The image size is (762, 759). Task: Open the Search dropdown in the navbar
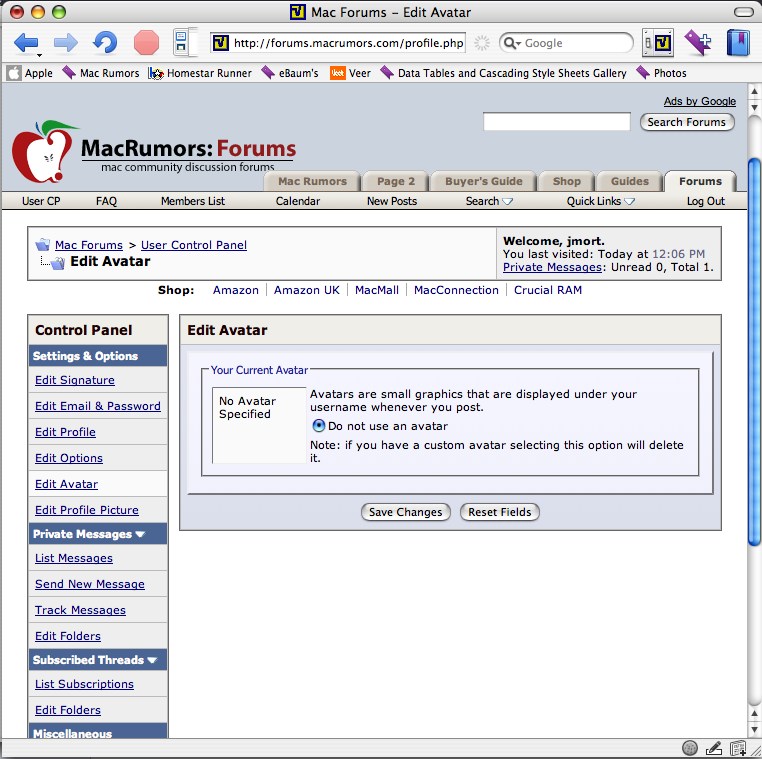click(489, 201)
